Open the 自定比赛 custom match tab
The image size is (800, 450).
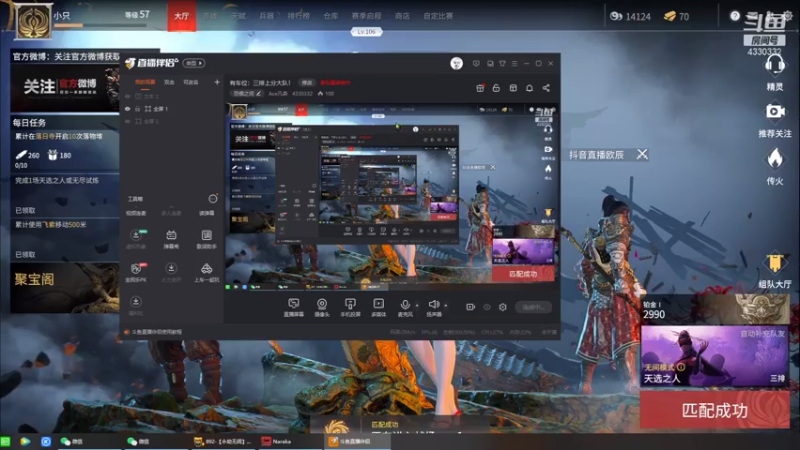tap(438, 16)
